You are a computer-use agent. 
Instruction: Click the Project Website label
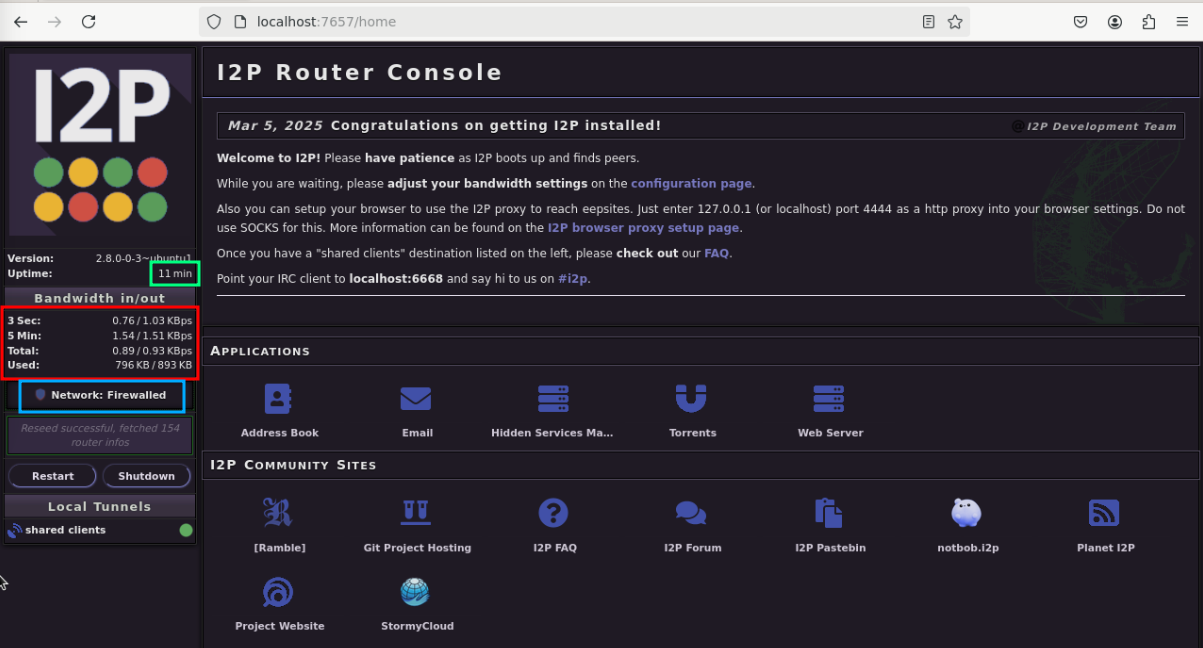coord(279,626)
